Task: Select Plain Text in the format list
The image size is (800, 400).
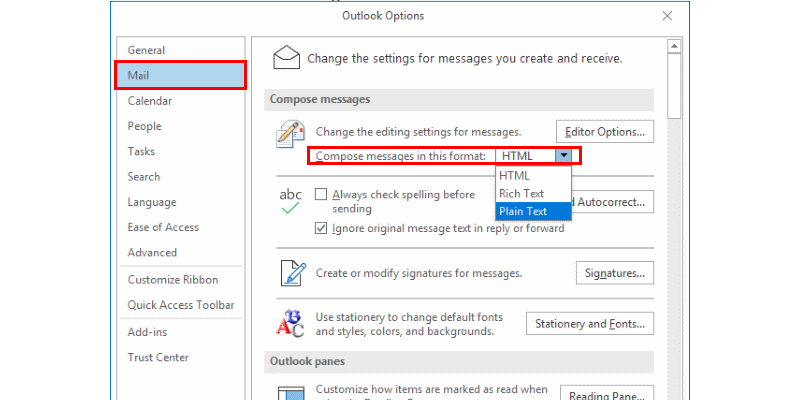Action: [x=533, y=211]
